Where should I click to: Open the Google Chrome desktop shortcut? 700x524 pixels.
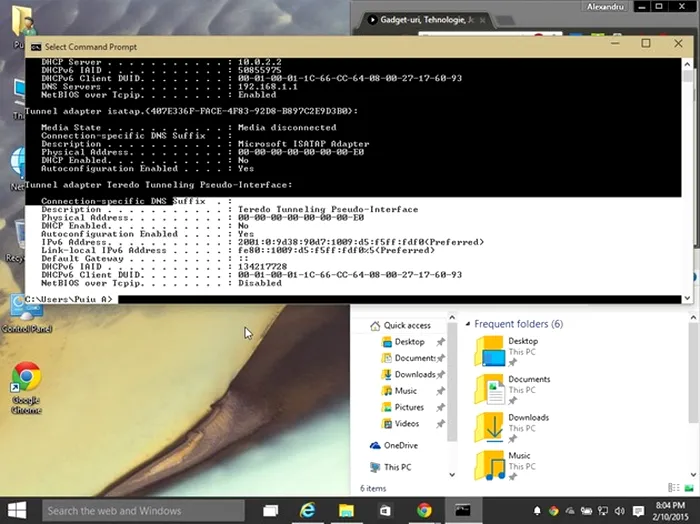coord(26,387)
